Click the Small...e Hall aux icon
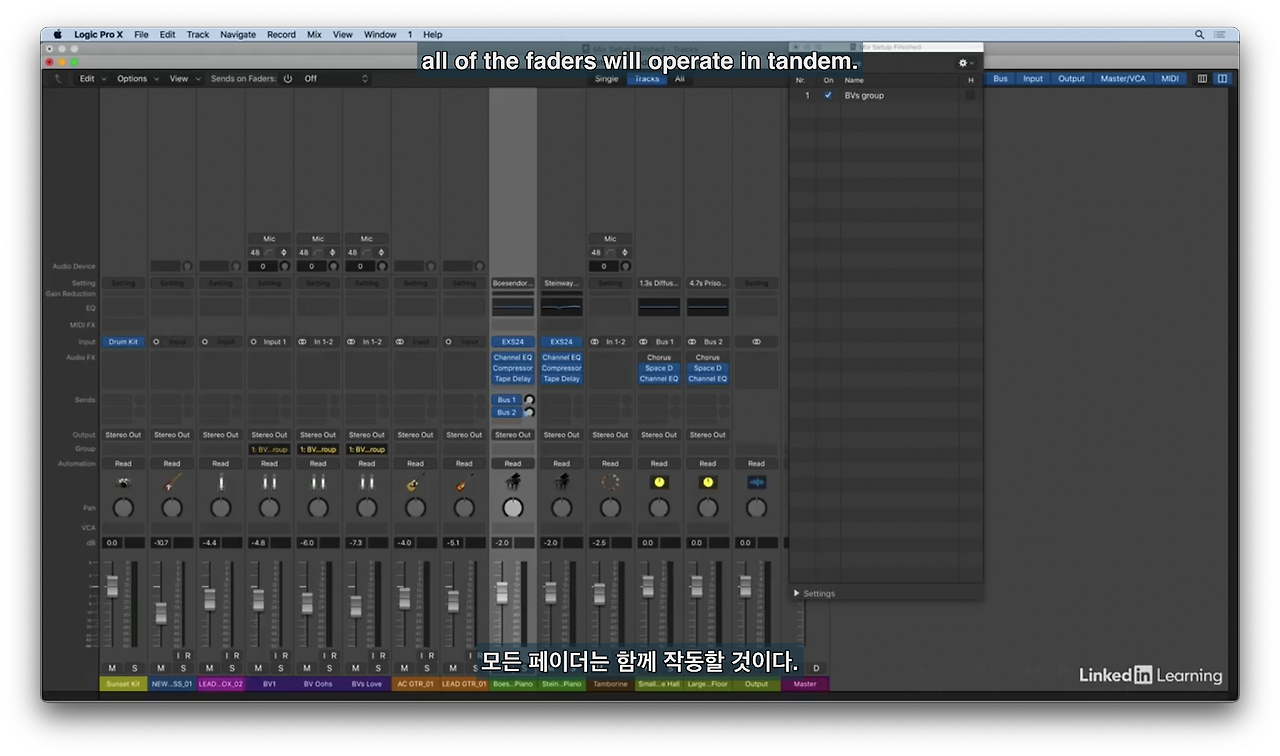 [659, 483]
